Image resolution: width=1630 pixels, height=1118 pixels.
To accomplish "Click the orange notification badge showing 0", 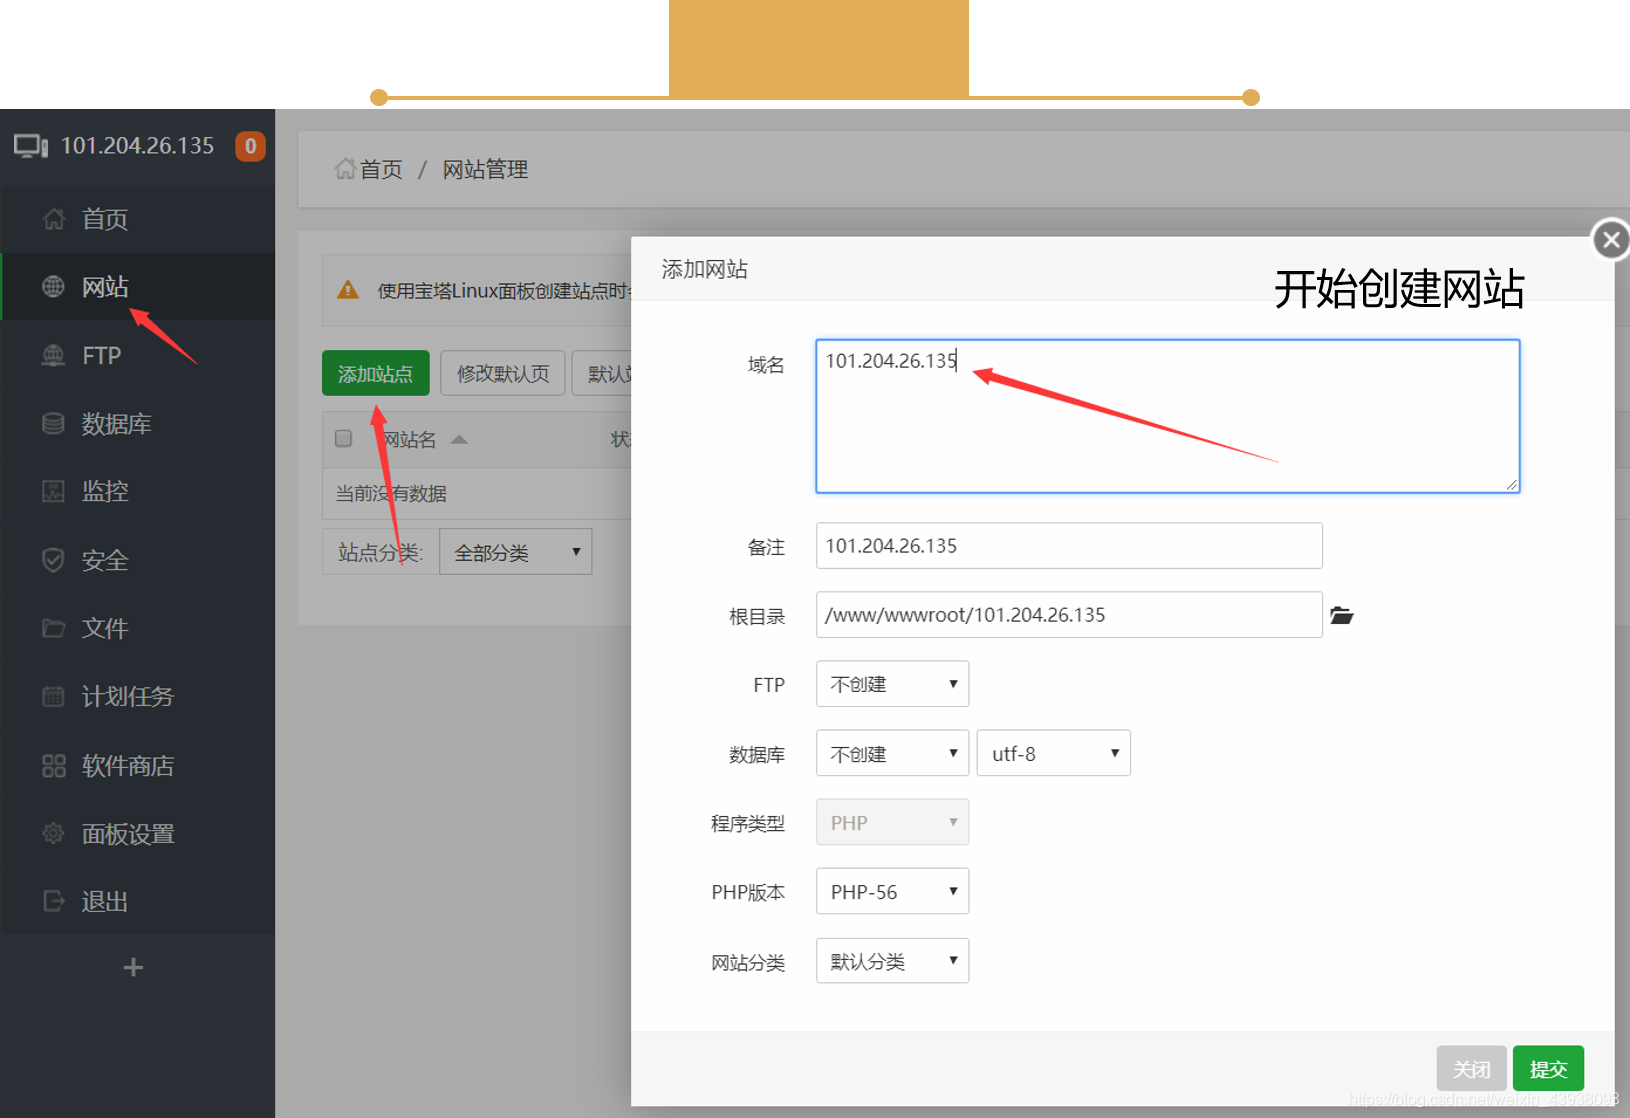I will click(250, 146).
